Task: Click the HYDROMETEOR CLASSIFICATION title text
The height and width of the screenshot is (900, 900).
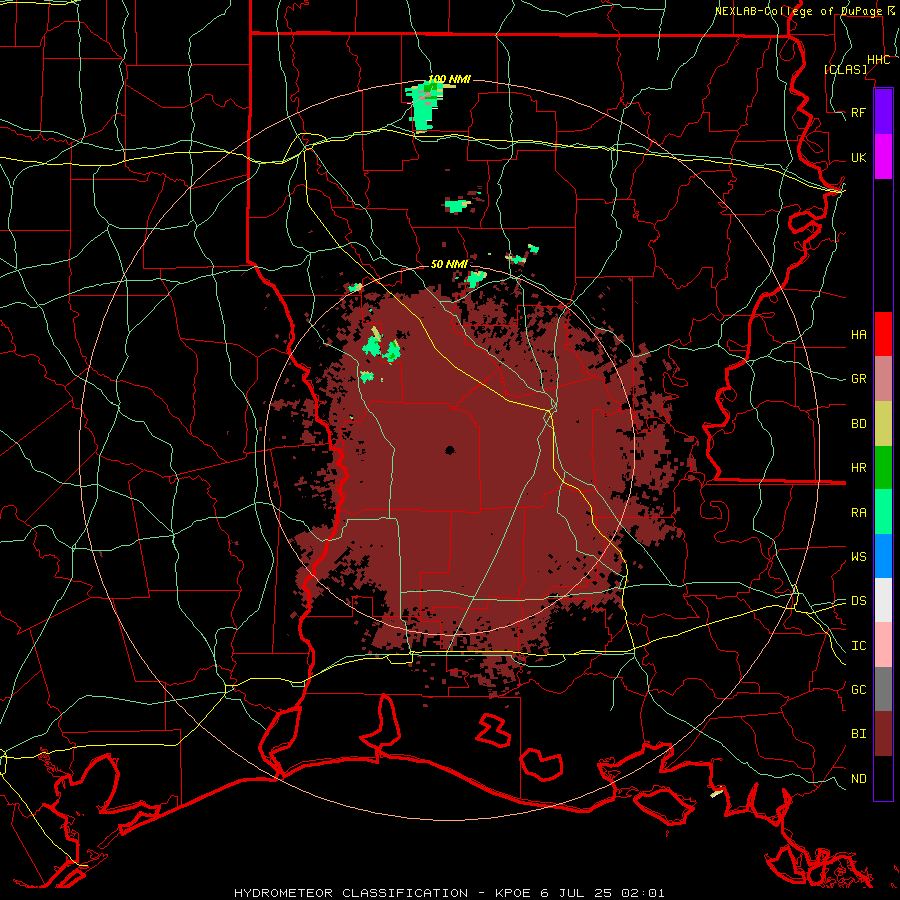Action: click(351, 893)
